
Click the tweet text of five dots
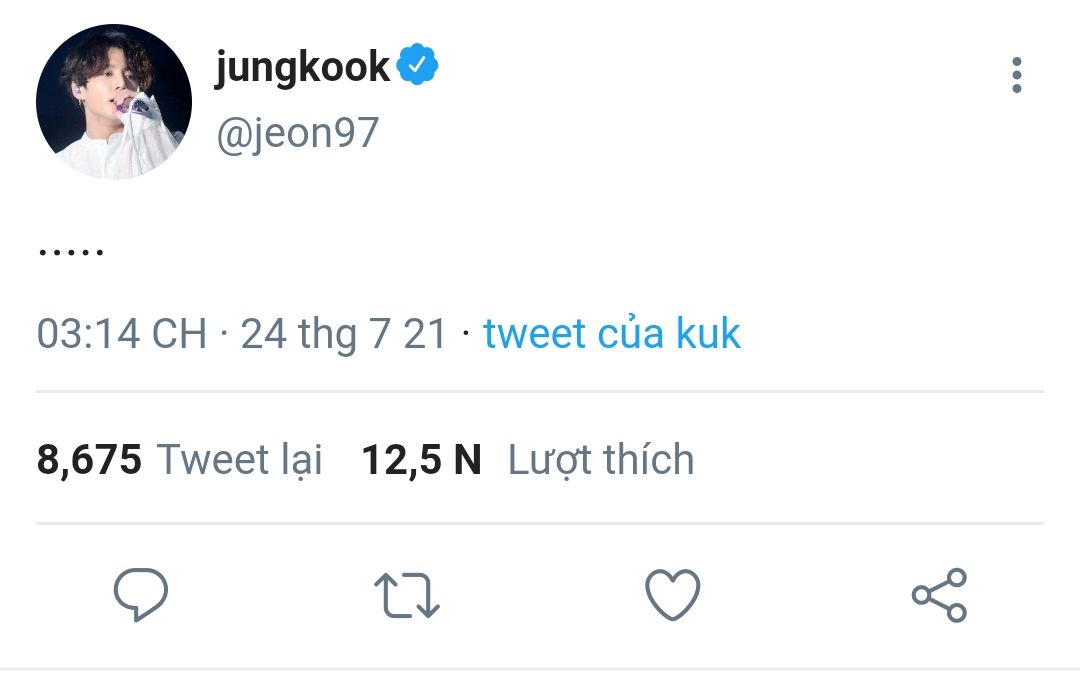coord(71,252)
